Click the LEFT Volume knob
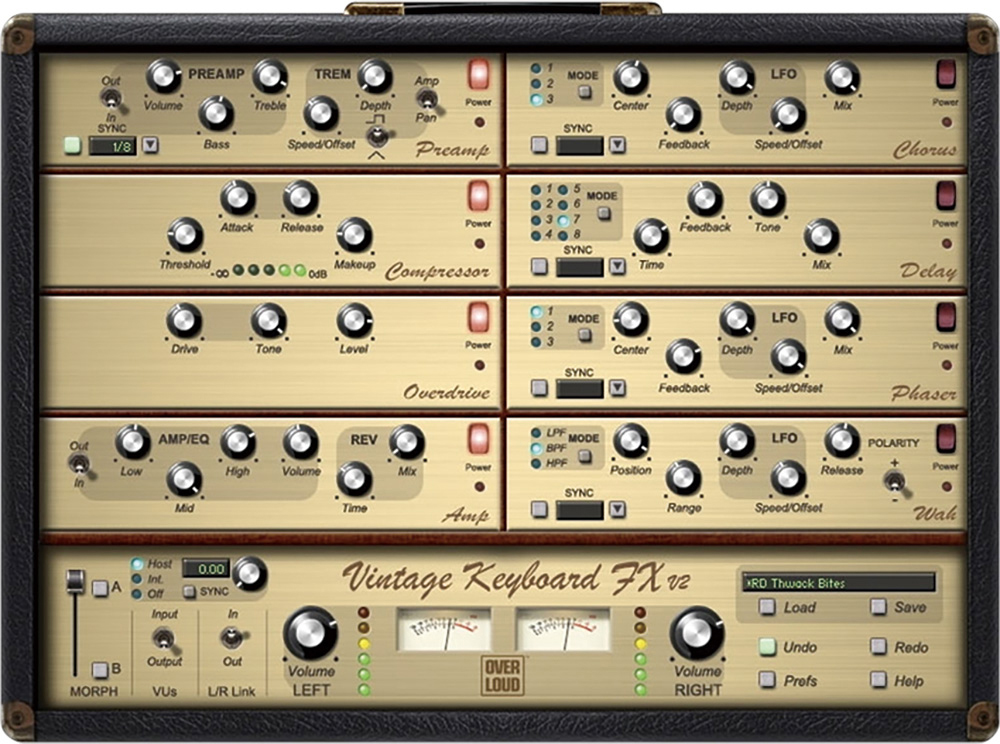 coord(311,634)
